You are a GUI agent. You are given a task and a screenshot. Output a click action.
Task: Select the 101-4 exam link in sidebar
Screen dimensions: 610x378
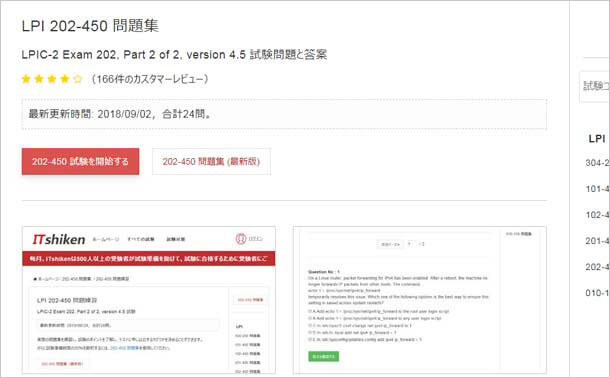(597, 189)
